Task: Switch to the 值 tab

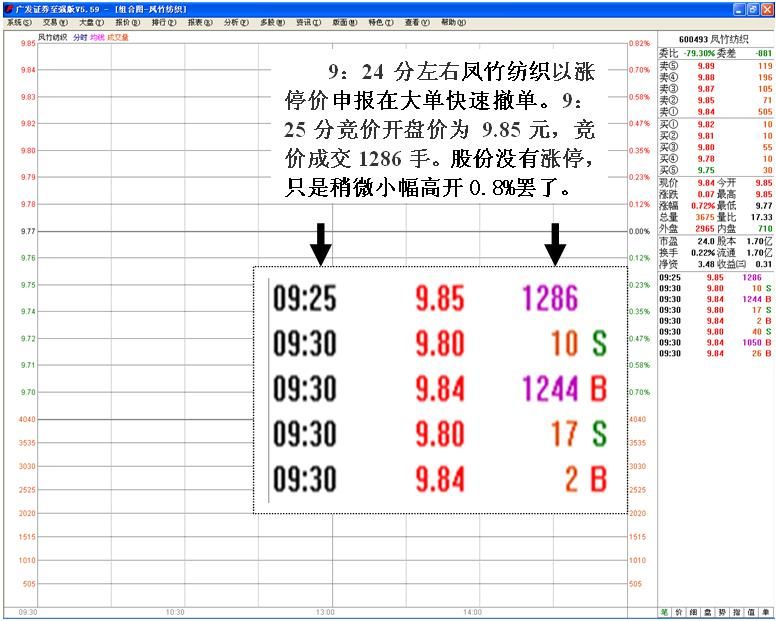Action: pyautogui.click(x=752, y=612)
